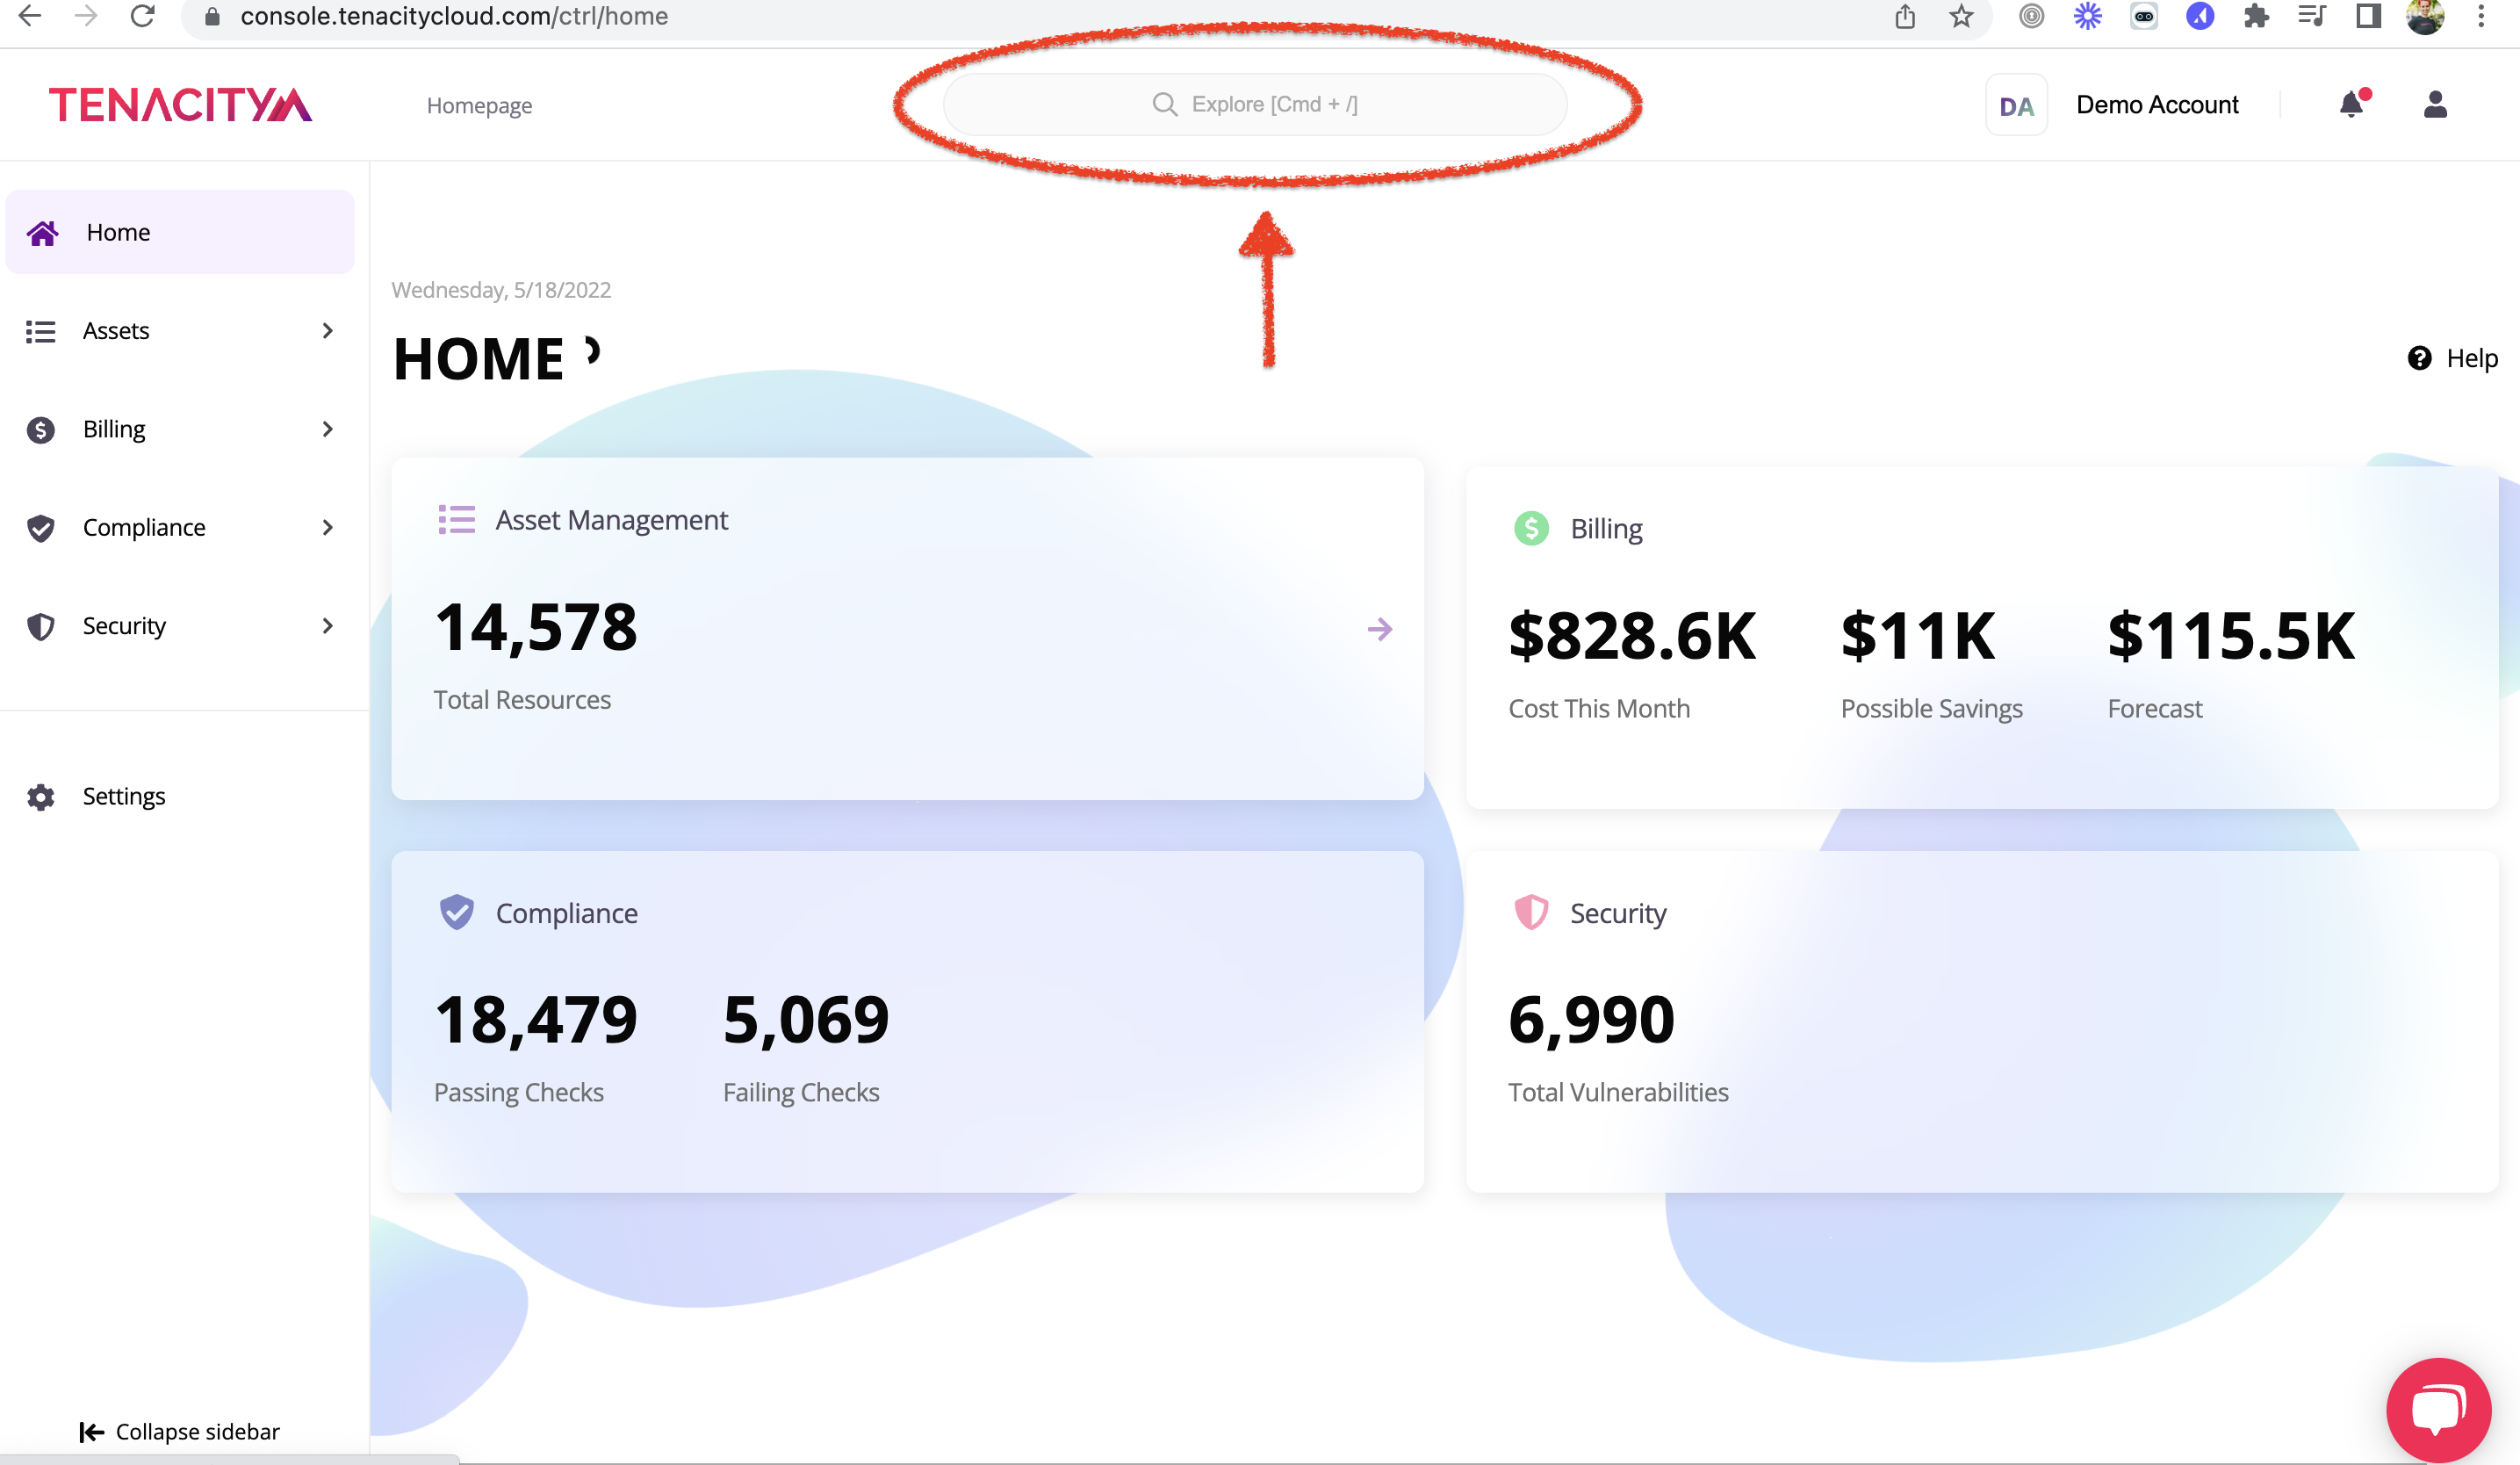This screenshot has width=2520, height=1465.
Task: Click the Help link
Action: tap(2453, 358)
